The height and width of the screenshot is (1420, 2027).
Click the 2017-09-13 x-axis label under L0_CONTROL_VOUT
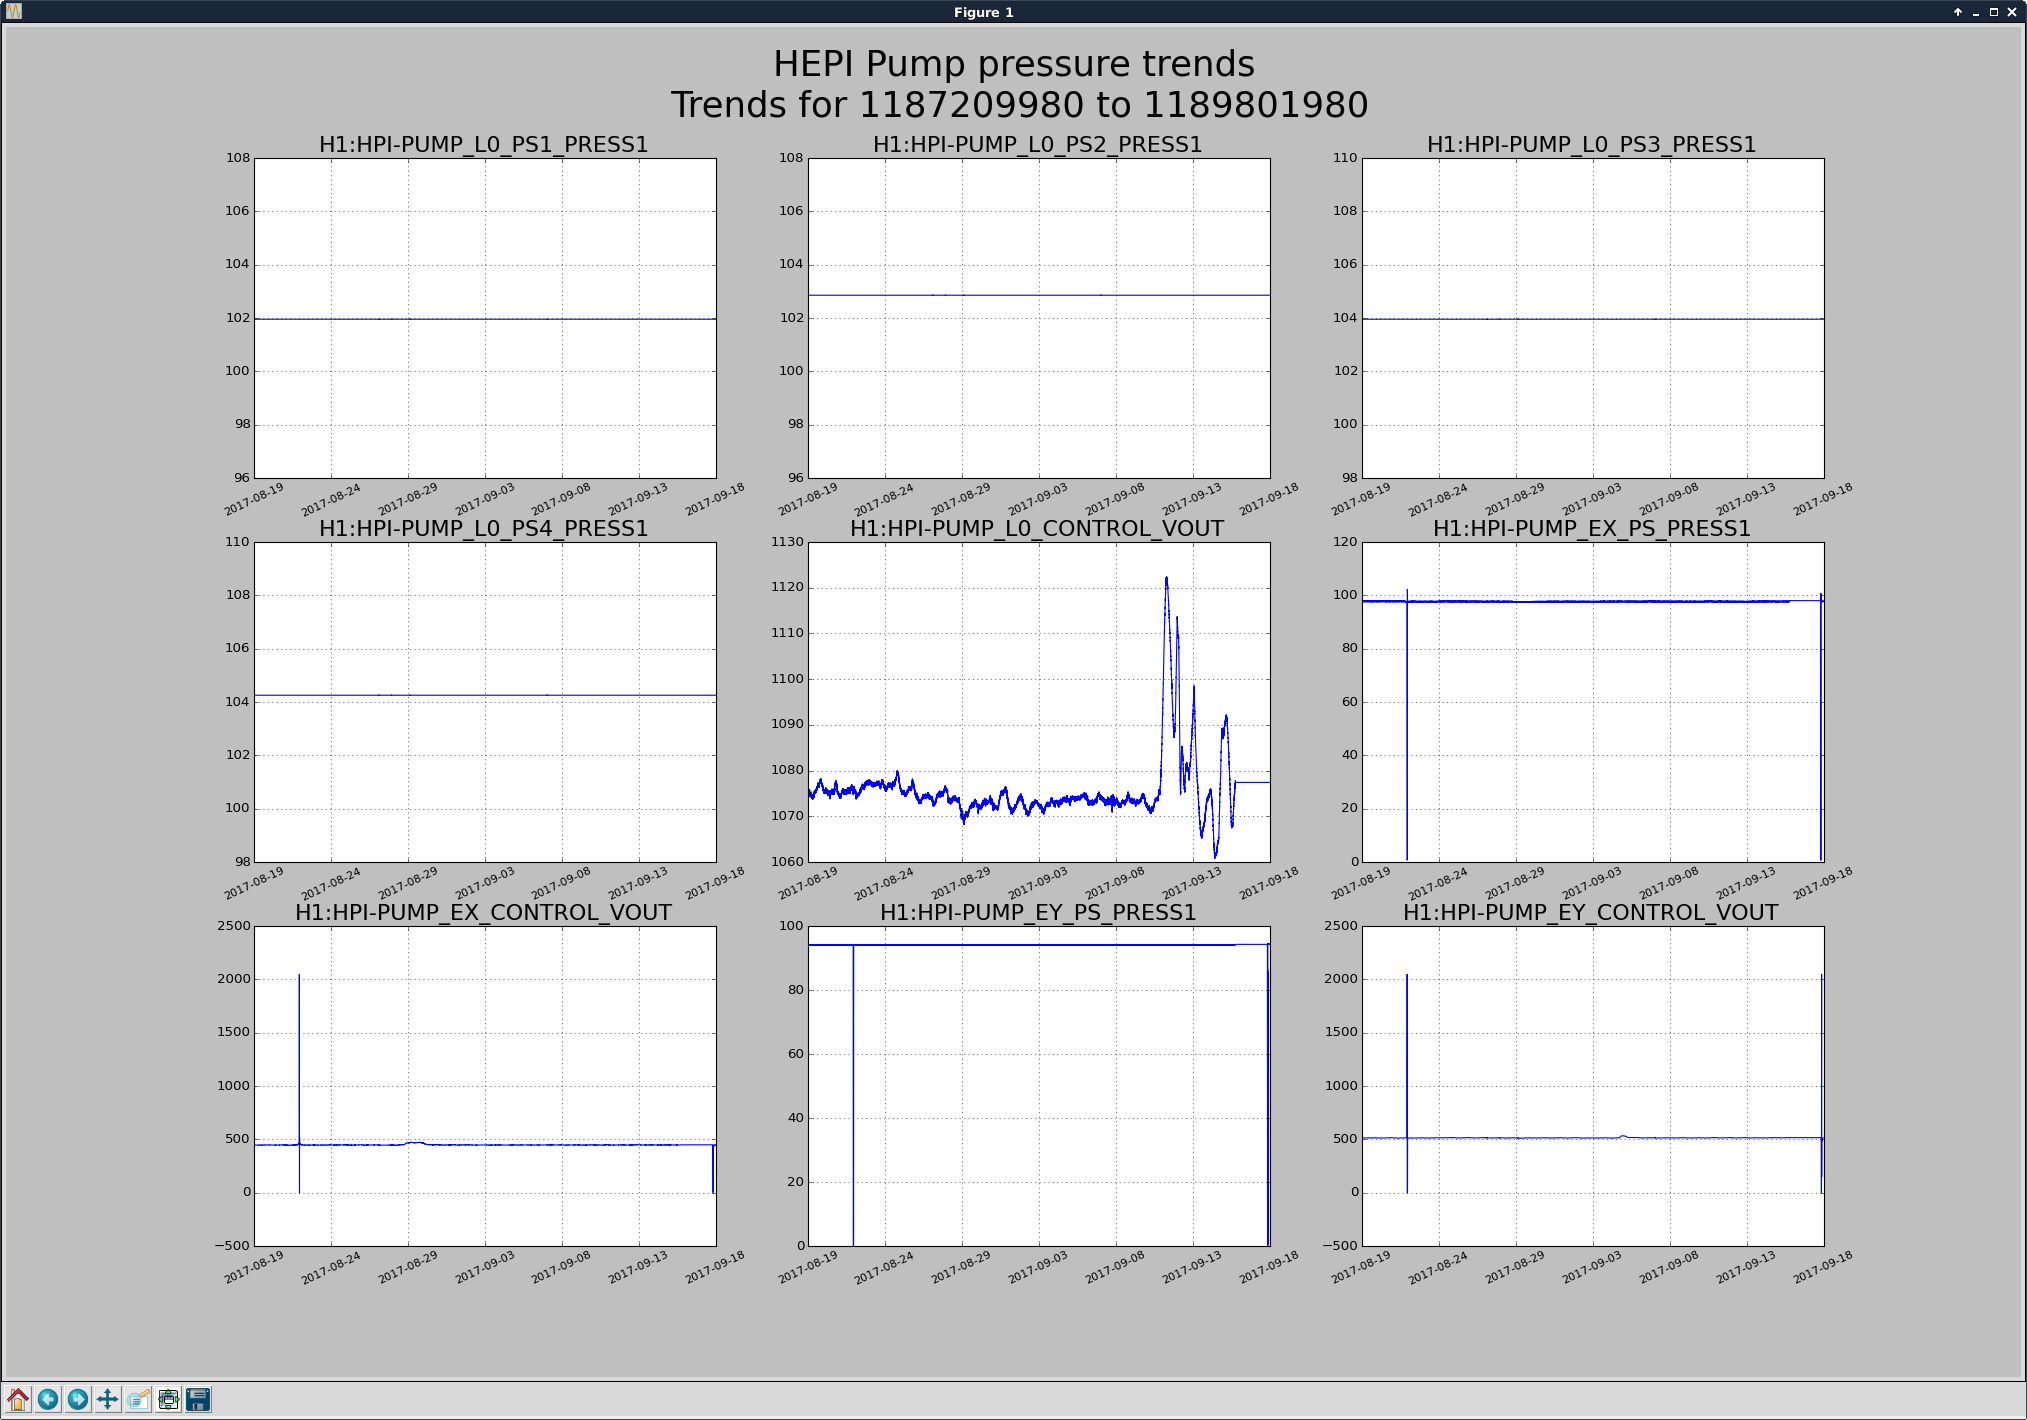[x=1192, y=883]
